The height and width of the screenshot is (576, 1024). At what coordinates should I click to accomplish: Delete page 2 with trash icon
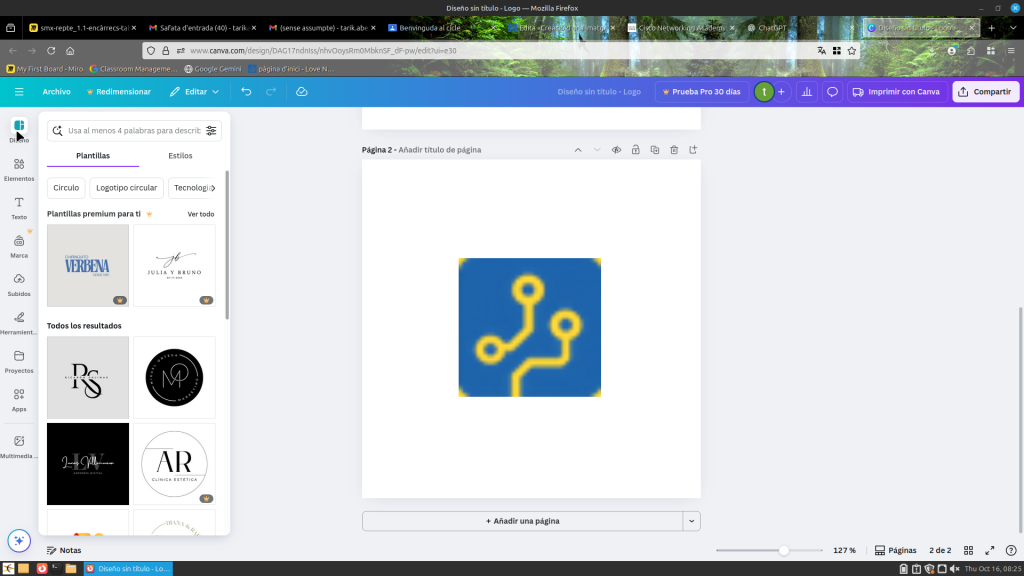tap(674, 150)
